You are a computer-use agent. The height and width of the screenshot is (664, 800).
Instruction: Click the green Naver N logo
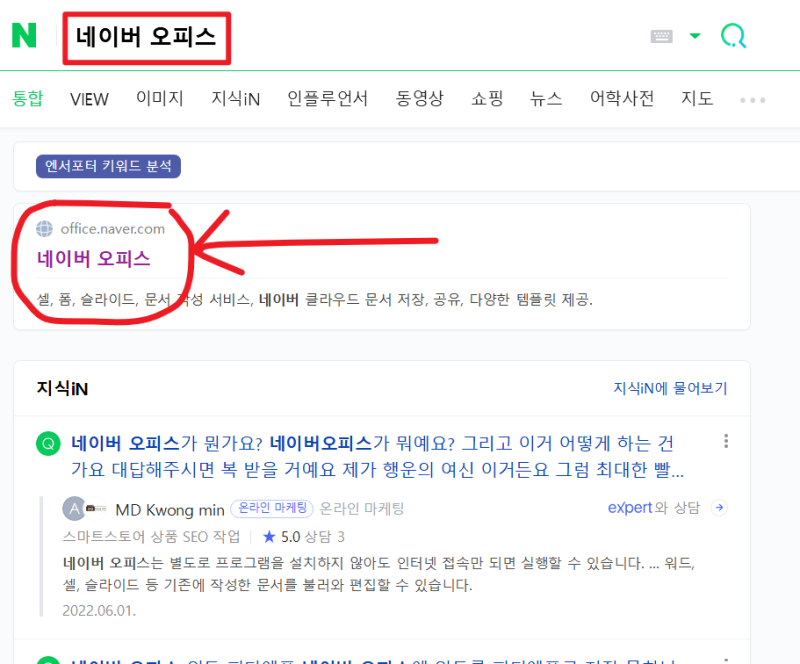[x=24, y=35]
